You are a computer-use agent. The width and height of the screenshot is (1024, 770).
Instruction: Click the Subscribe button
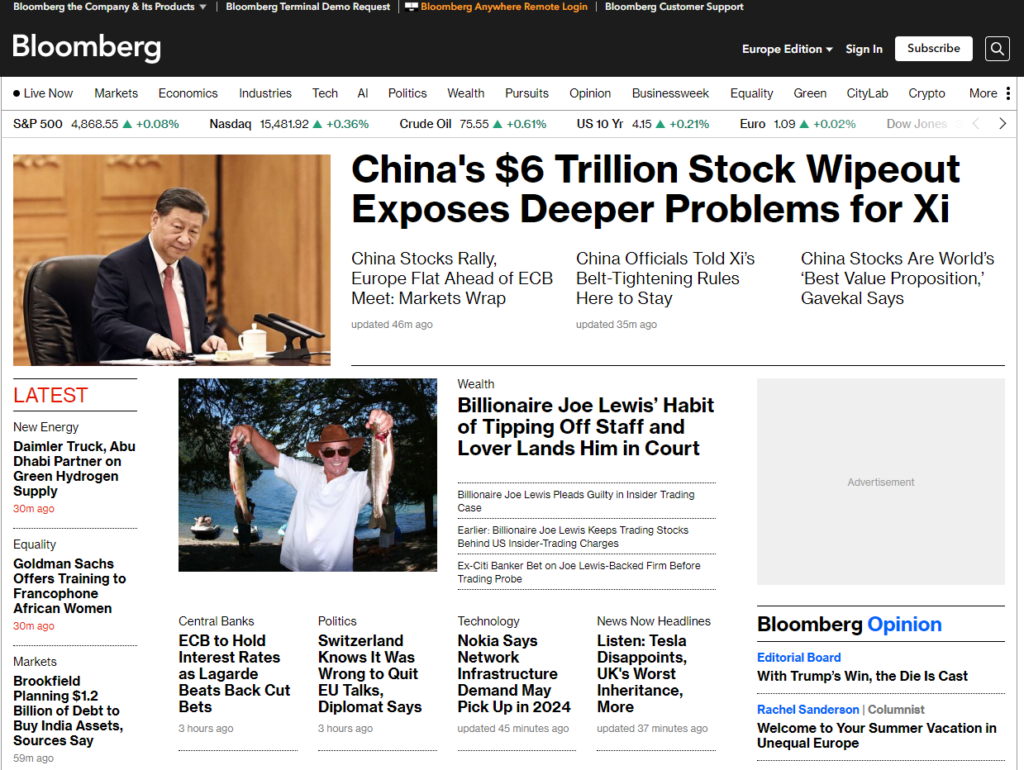(933, 48)
